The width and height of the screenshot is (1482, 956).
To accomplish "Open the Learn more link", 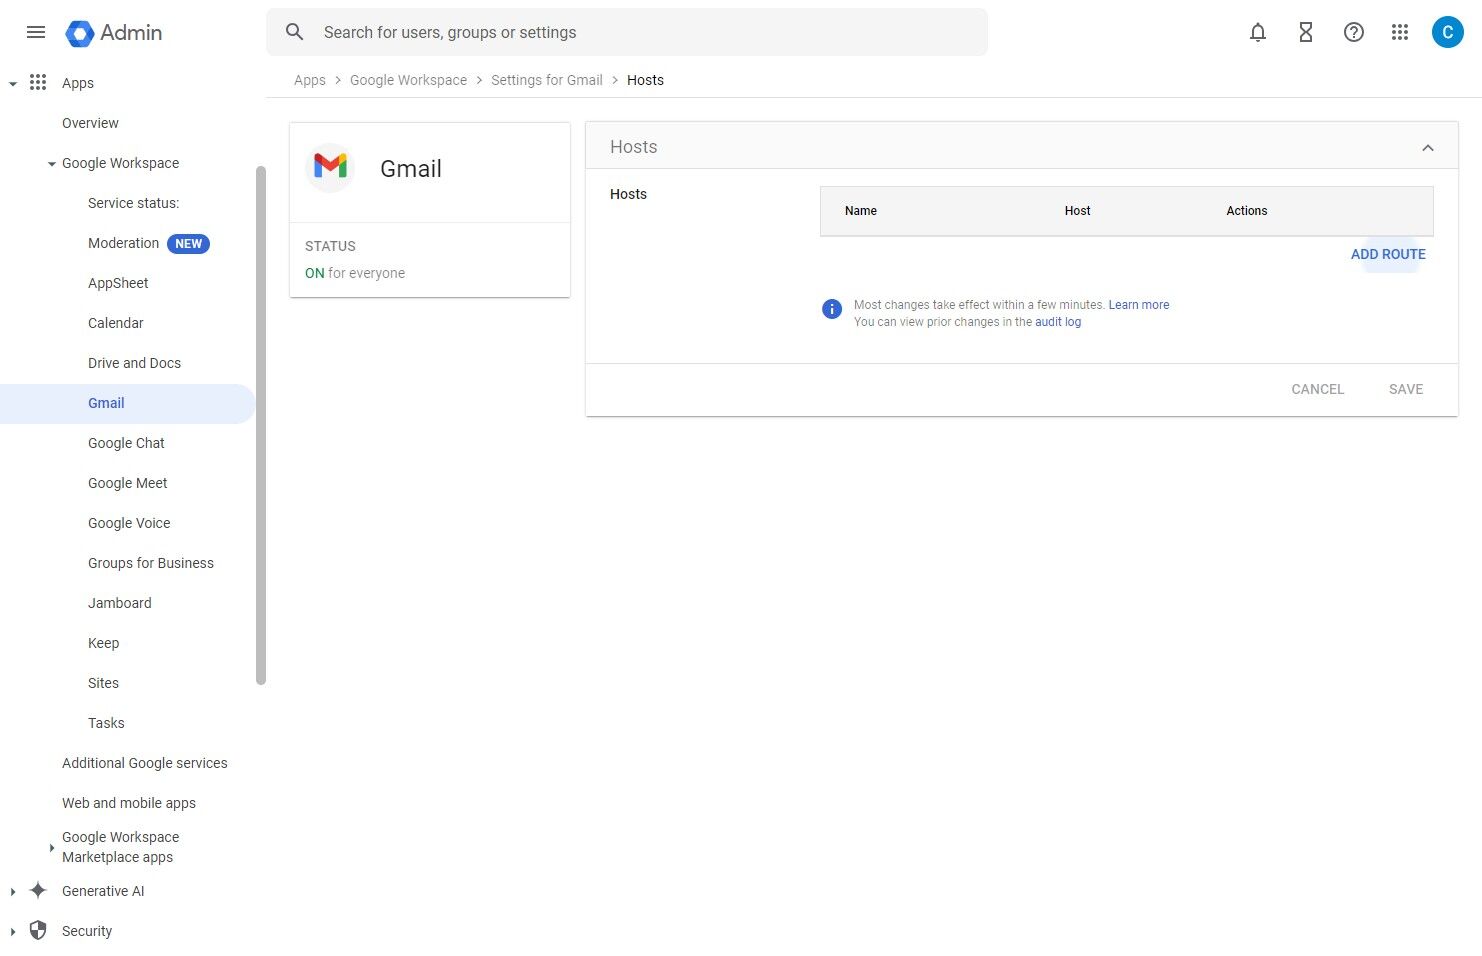I will (1139, 305).
